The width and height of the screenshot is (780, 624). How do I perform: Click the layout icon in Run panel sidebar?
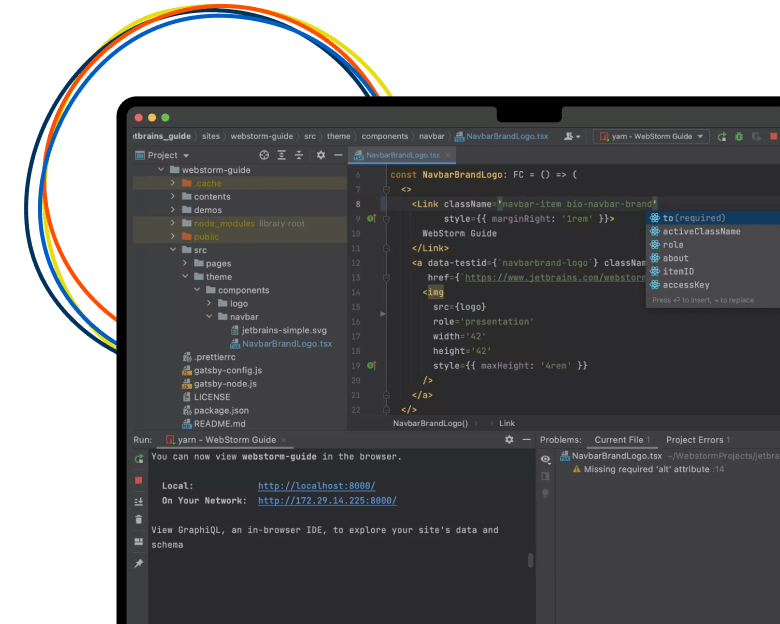139,541
